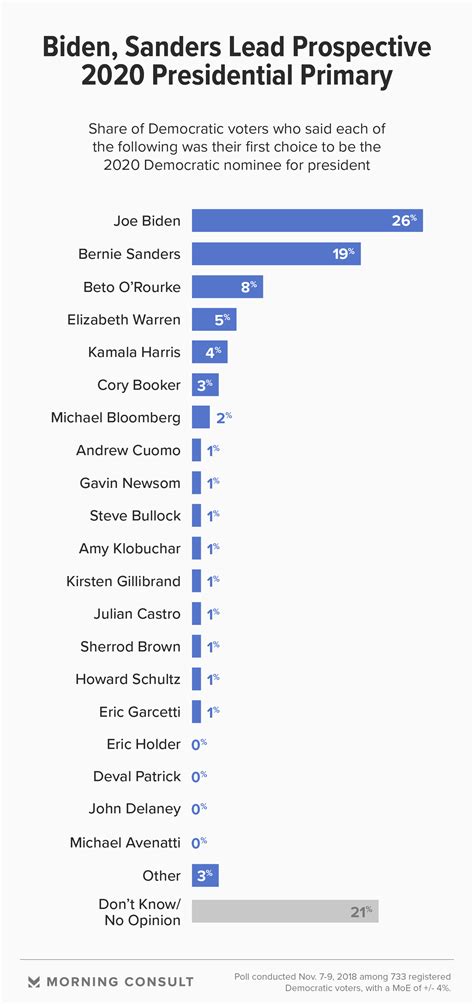Click the Morning Consult logo icon
Image resolution: width=474 pixels, height=1004 pixels.
[33, 981]
